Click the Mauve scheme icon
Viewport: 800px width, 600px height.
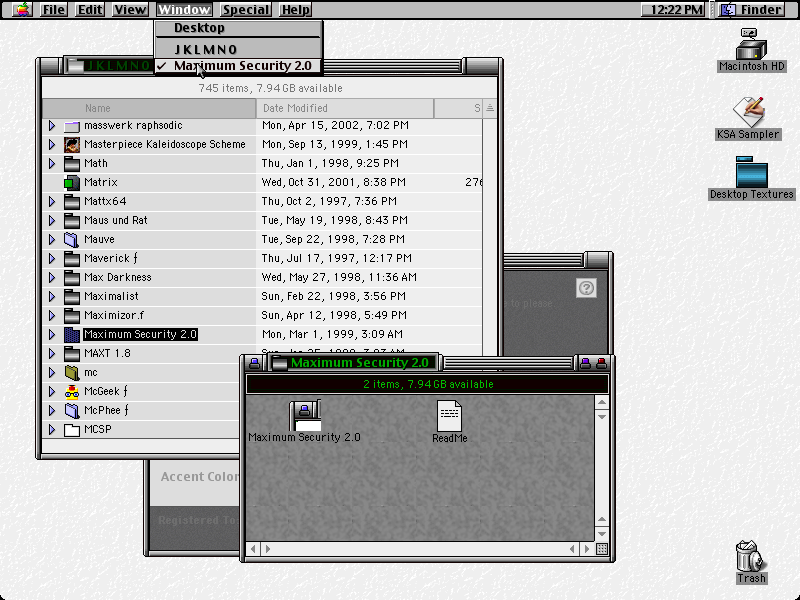72,239
